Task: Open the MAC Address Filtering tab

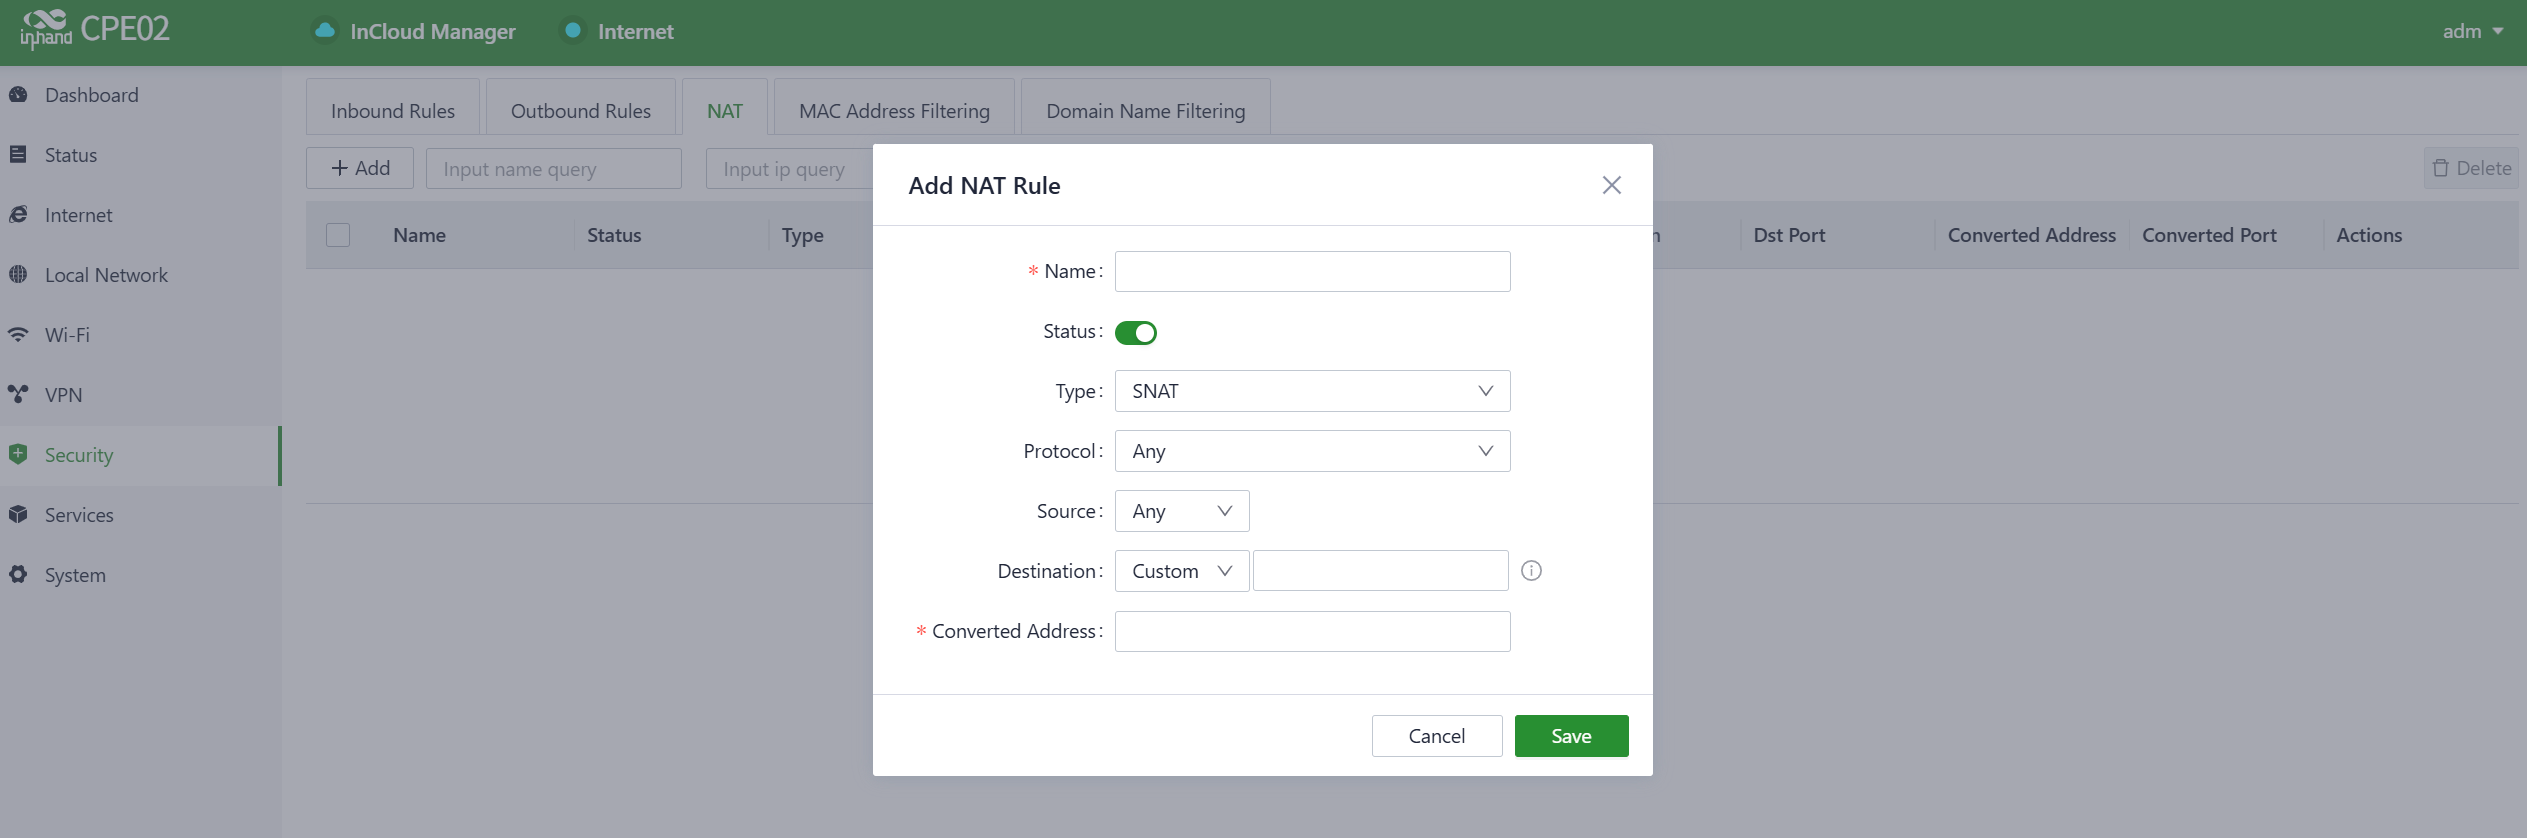Action: (x=894, y=111)
